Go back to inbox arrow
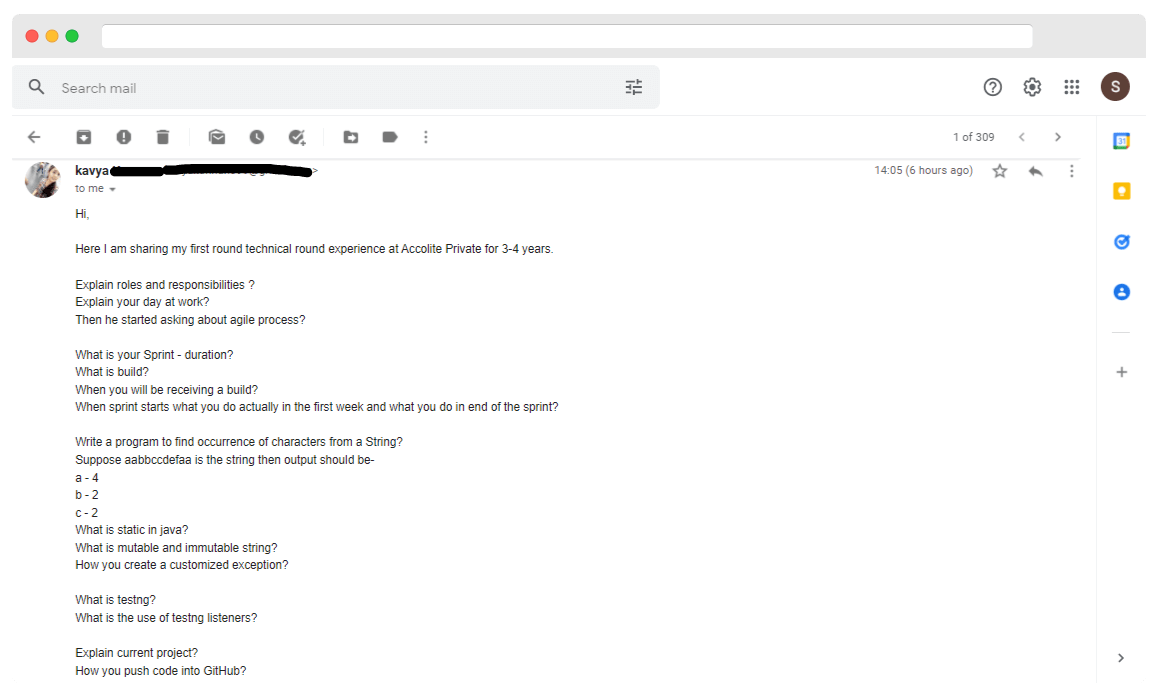 [34, 137]
